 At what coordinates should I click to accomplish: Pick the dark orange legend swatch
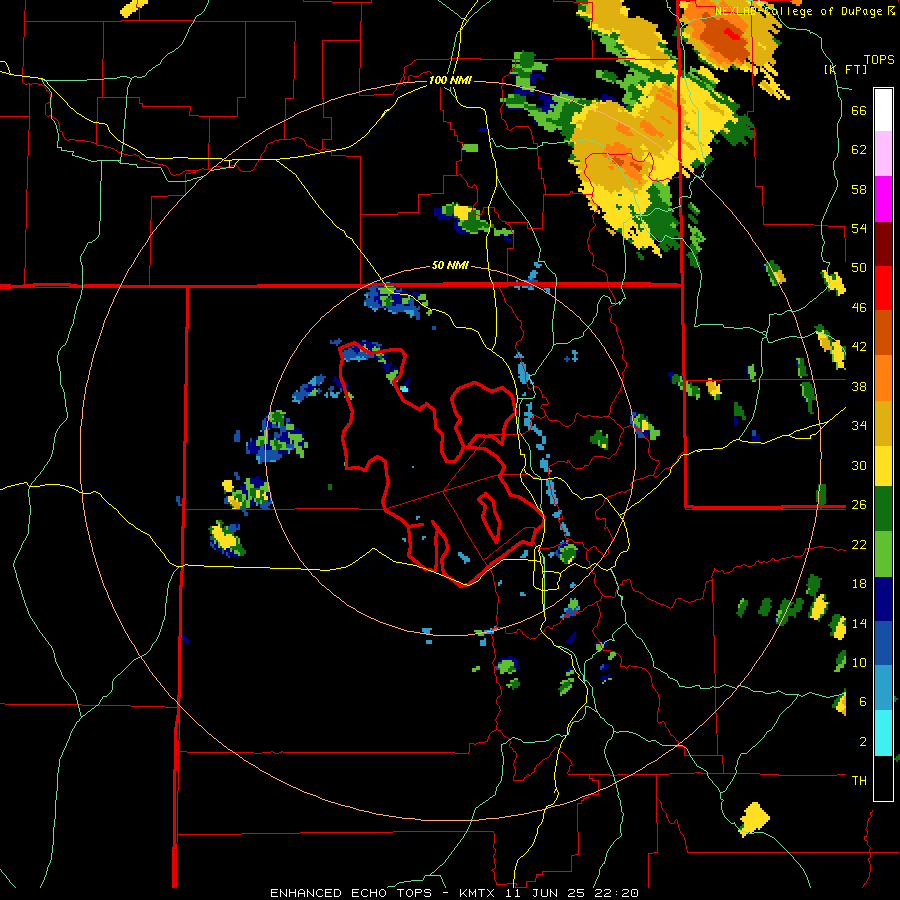pyautogui.click(x=883, y=332)
